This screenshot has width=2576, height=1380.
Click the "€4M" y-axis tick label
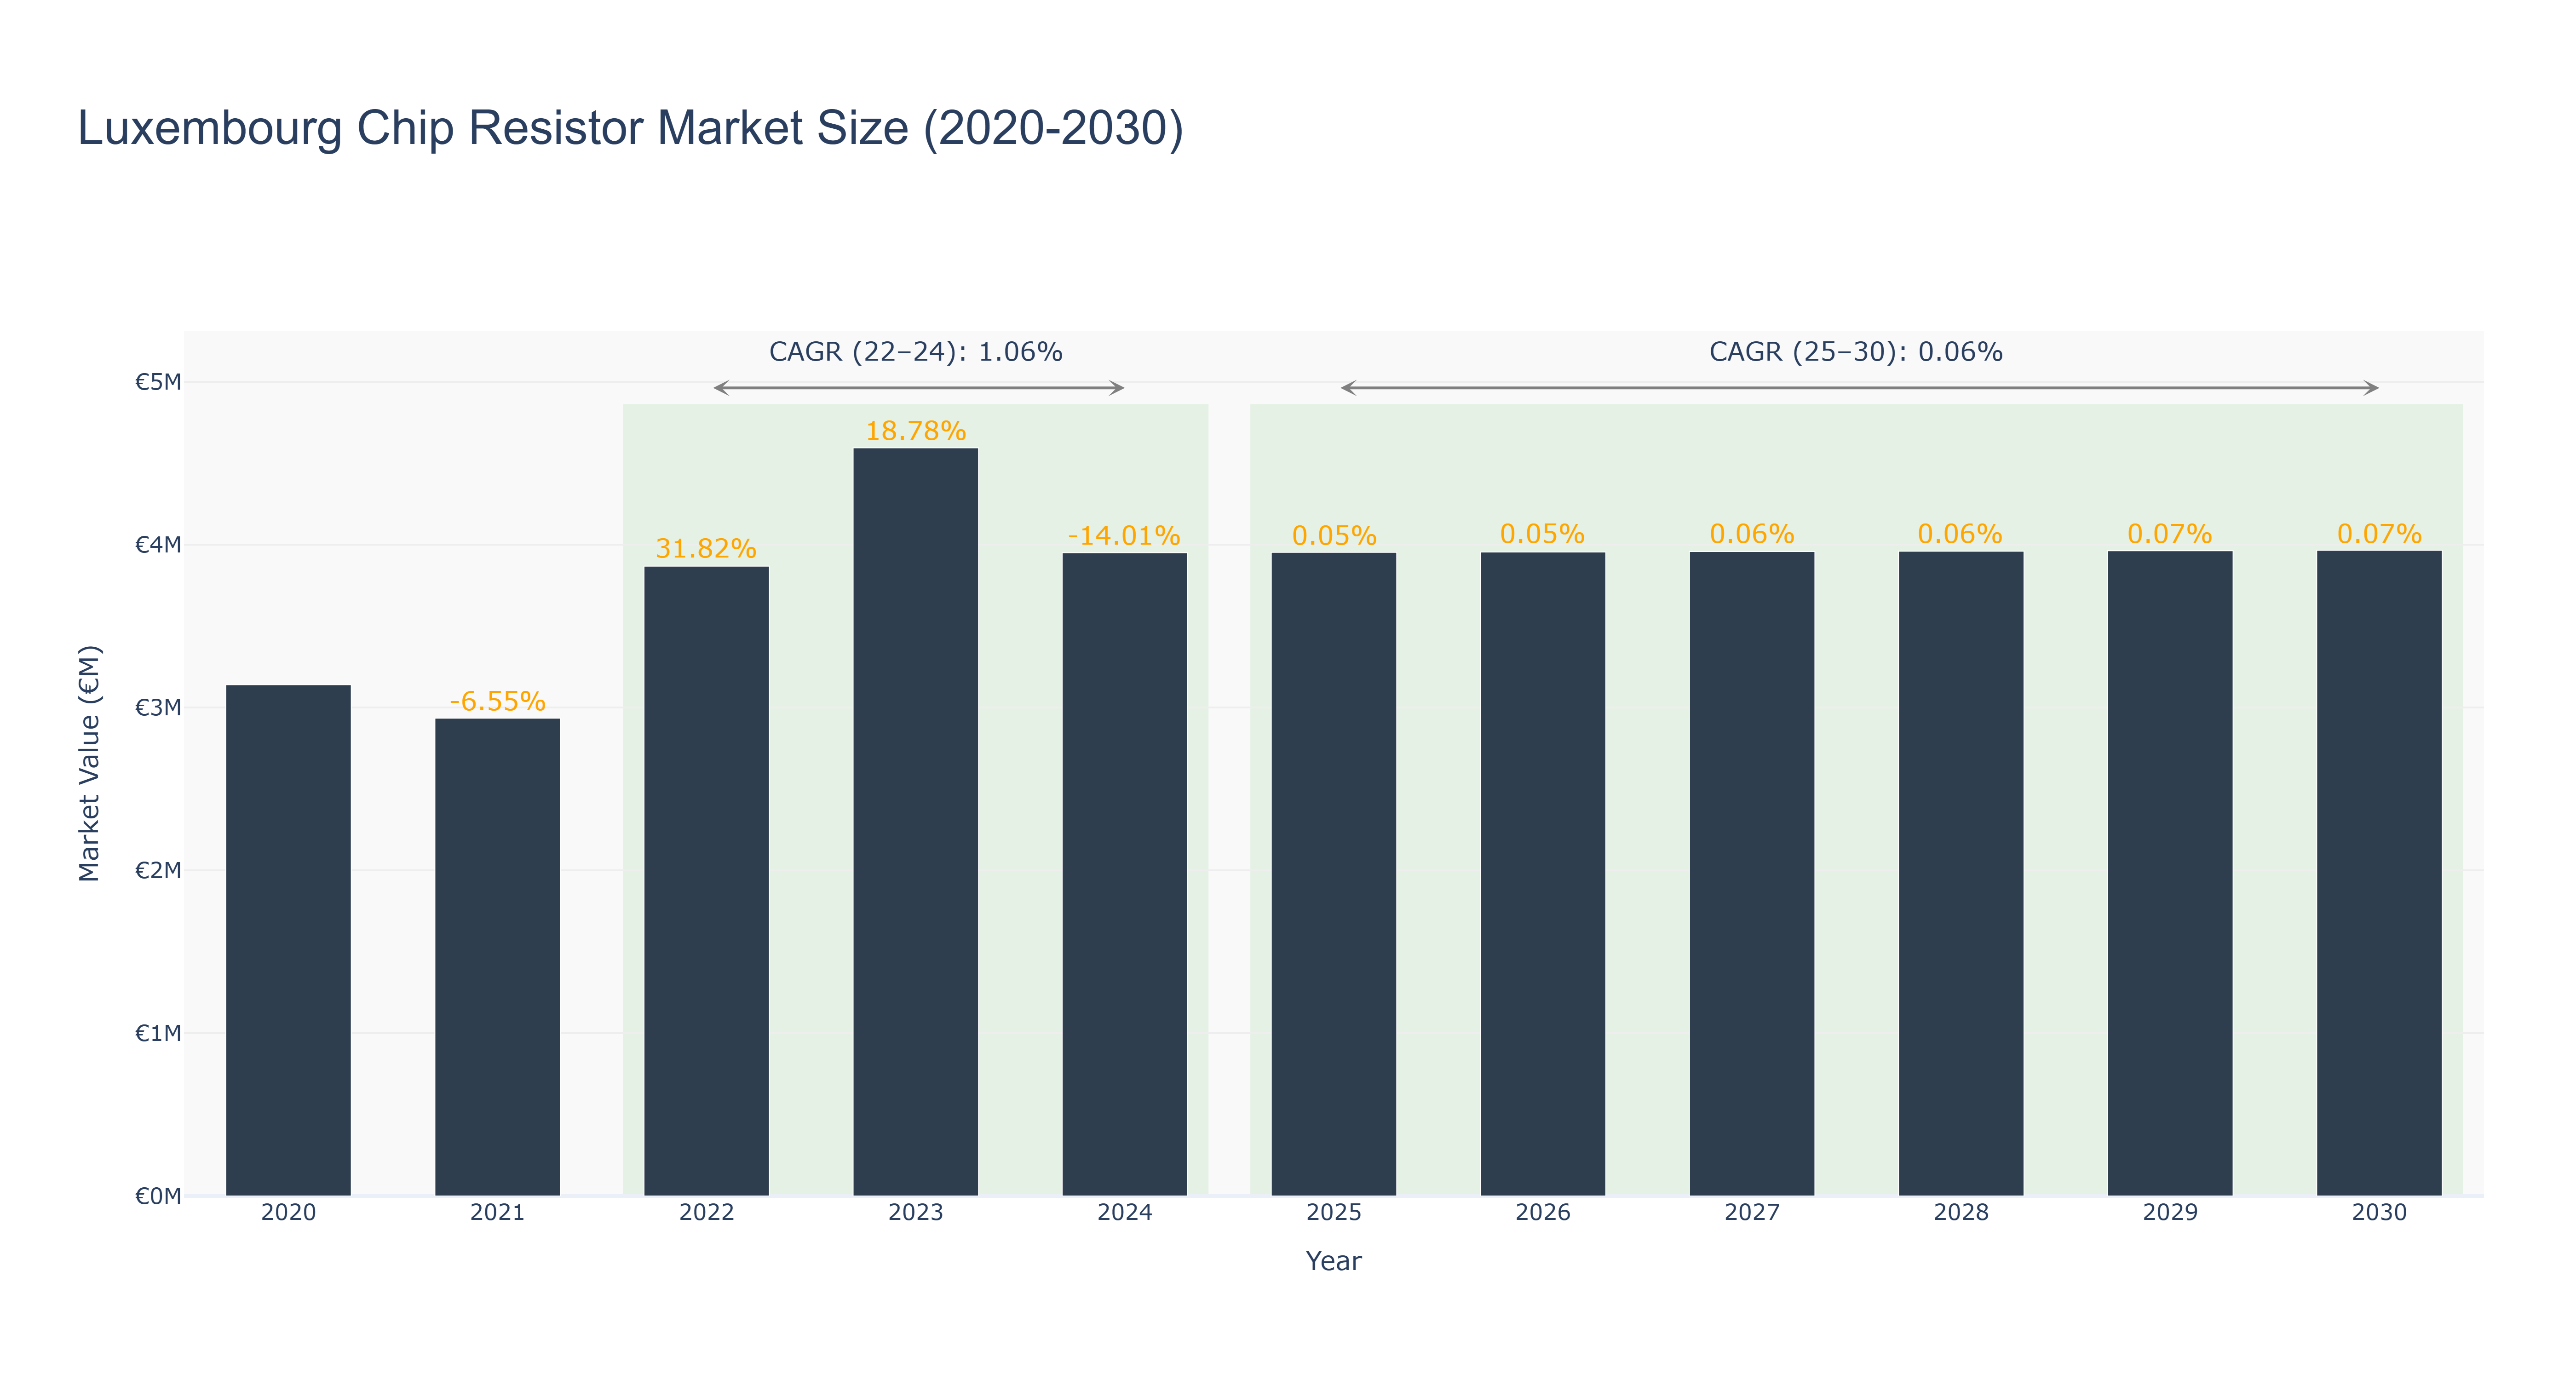pyautogui.click(x=158, y=545)
